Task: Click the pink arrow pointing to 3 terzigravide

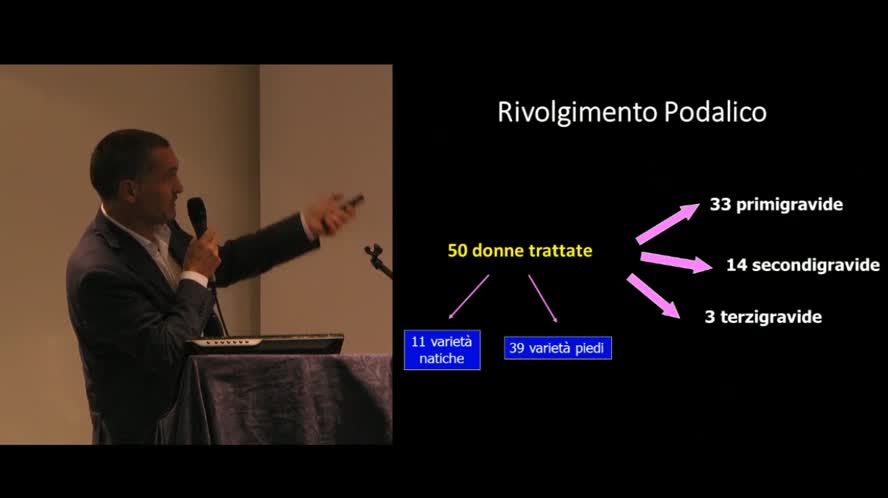Action: pyautogui.click(x=652, y=295)
